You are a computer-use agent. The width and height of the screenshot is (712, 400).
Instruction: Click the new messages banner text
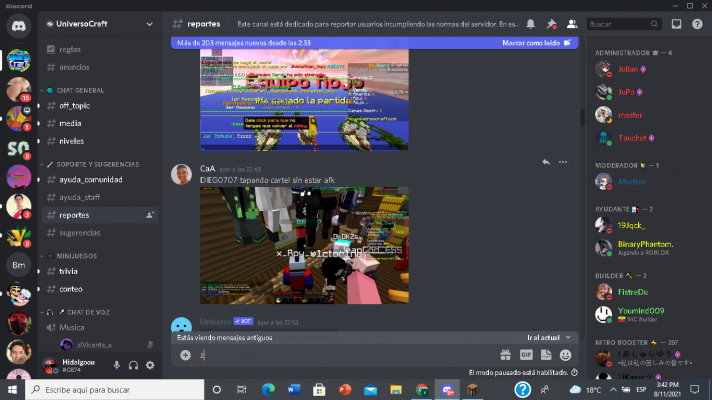click(244, 43)
